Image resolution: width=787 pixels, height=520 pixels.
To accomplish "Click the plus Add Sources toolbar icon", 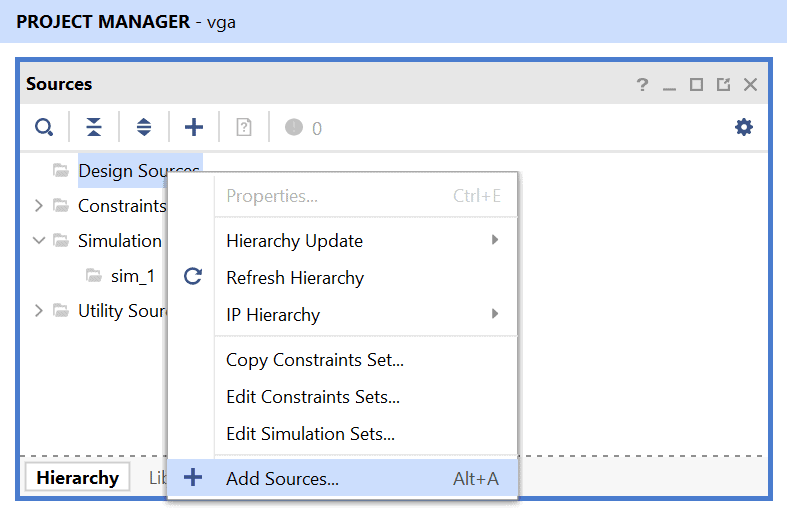I will [194, 128].
